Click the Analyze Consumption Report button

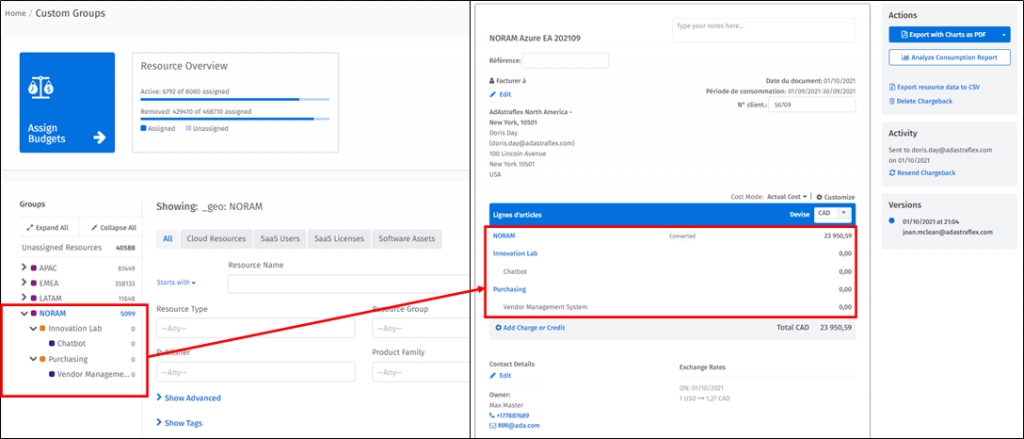tap(949, 57)
